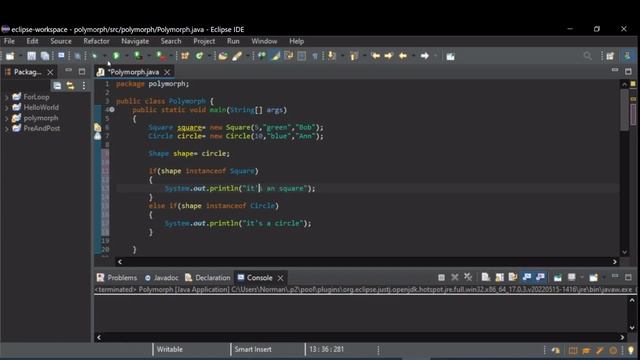Click the Save toolbar icon
The width and height of the screenshot is (640, 360).
pos(31,56)
